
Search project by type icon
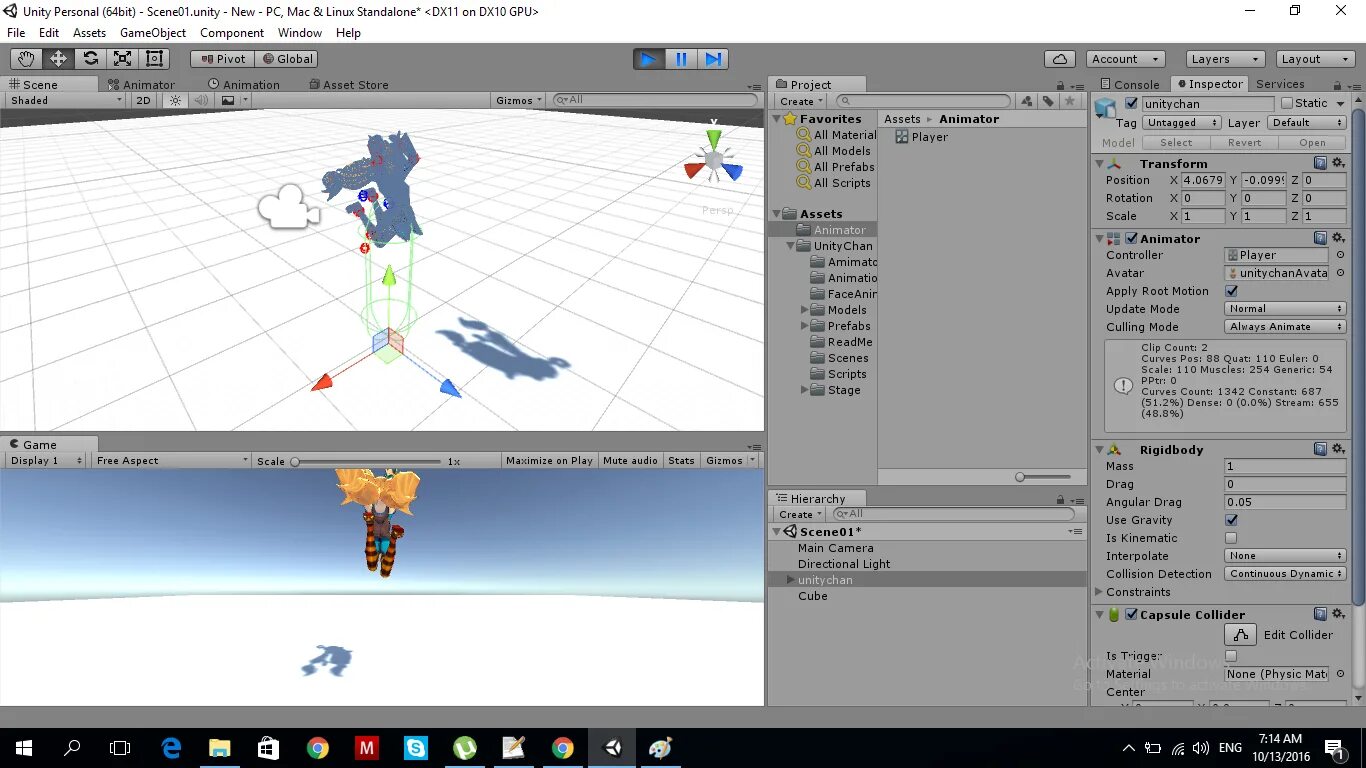click(x=1027, y=101)
